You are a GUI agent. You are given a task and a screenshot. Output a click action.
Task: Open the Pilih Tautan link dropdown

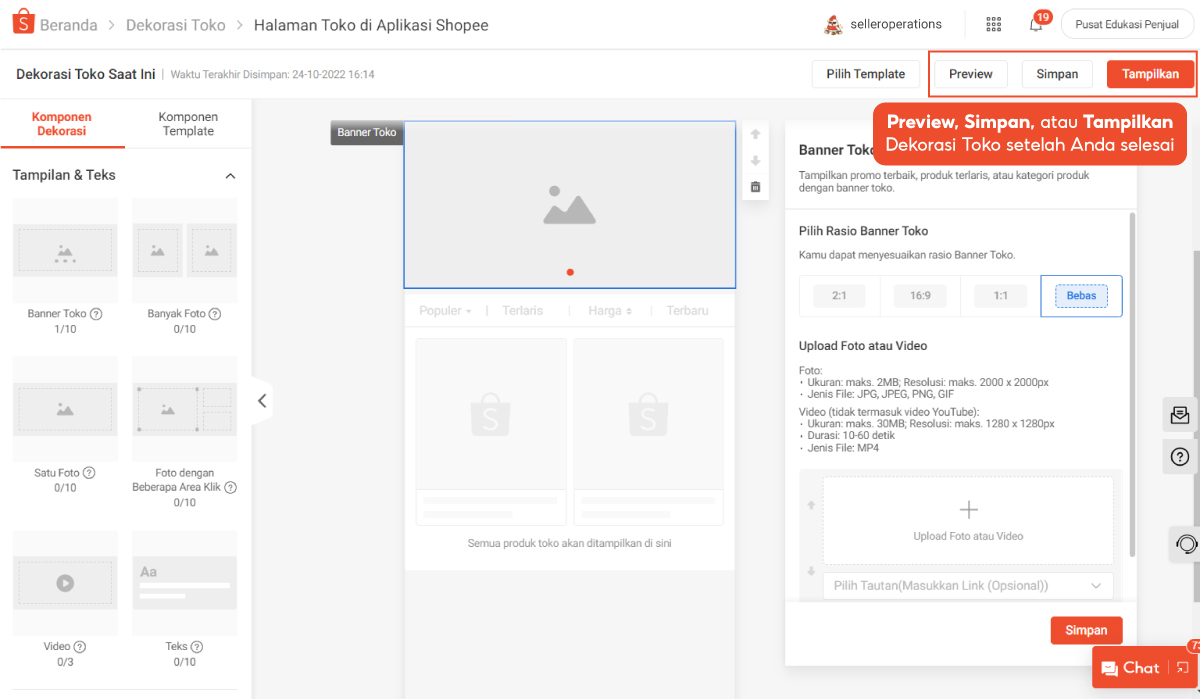click(967, 585)
